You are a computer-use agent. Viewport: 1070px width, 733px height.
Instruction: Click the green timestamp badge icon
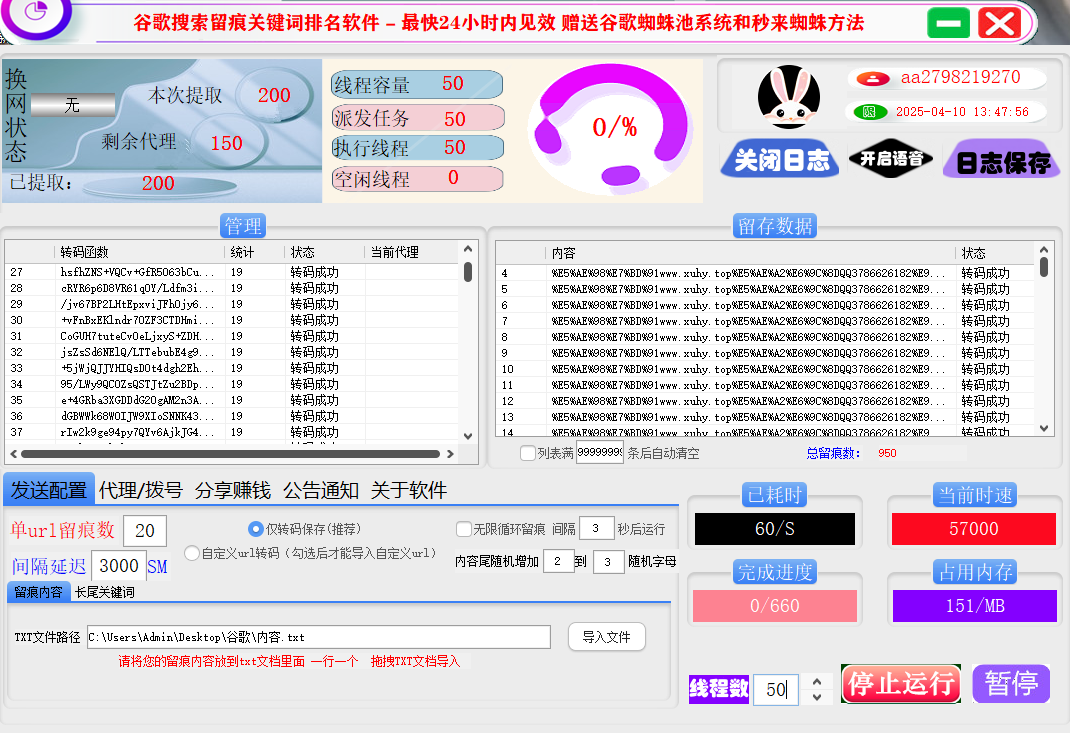869,111
